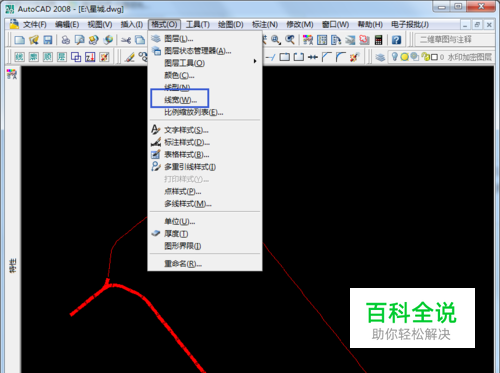Open the 电子报批(J) menu
The image size is (500, 373).
click(410, 25)
